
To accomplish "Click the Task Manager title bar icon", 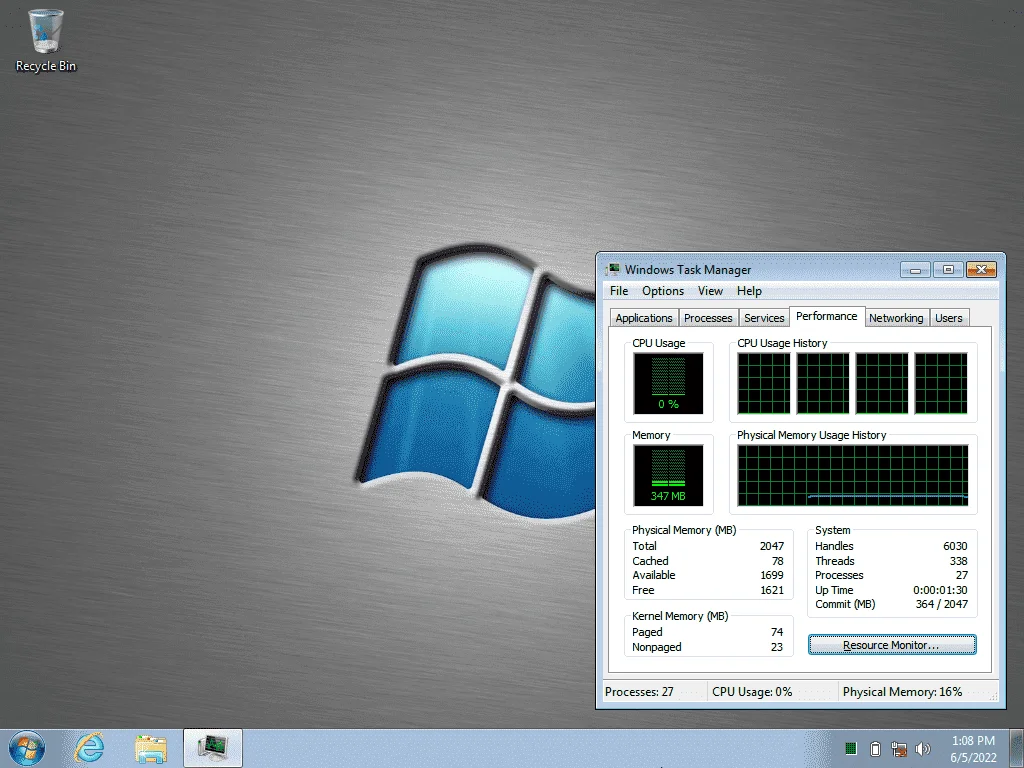I will [612, 270].
